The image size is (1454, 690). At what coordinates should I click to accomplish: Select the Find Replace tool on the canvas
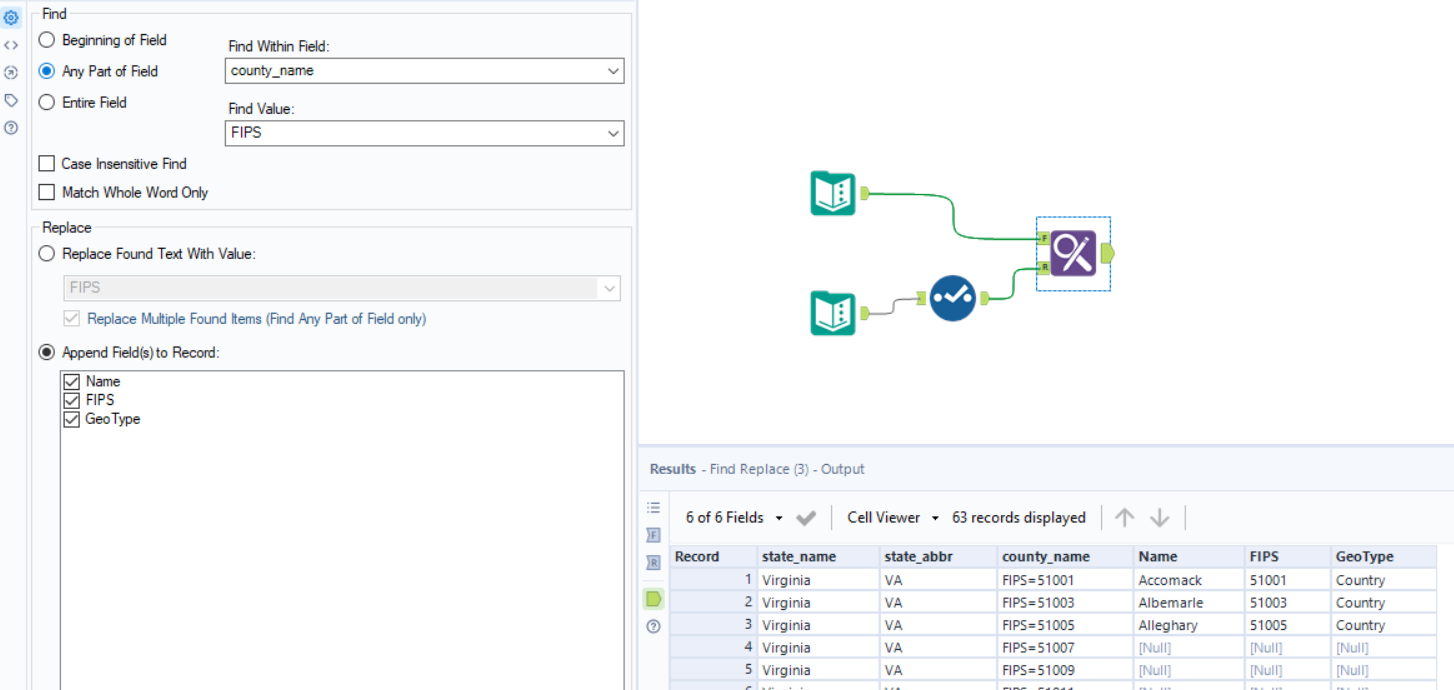[1073, 253]
